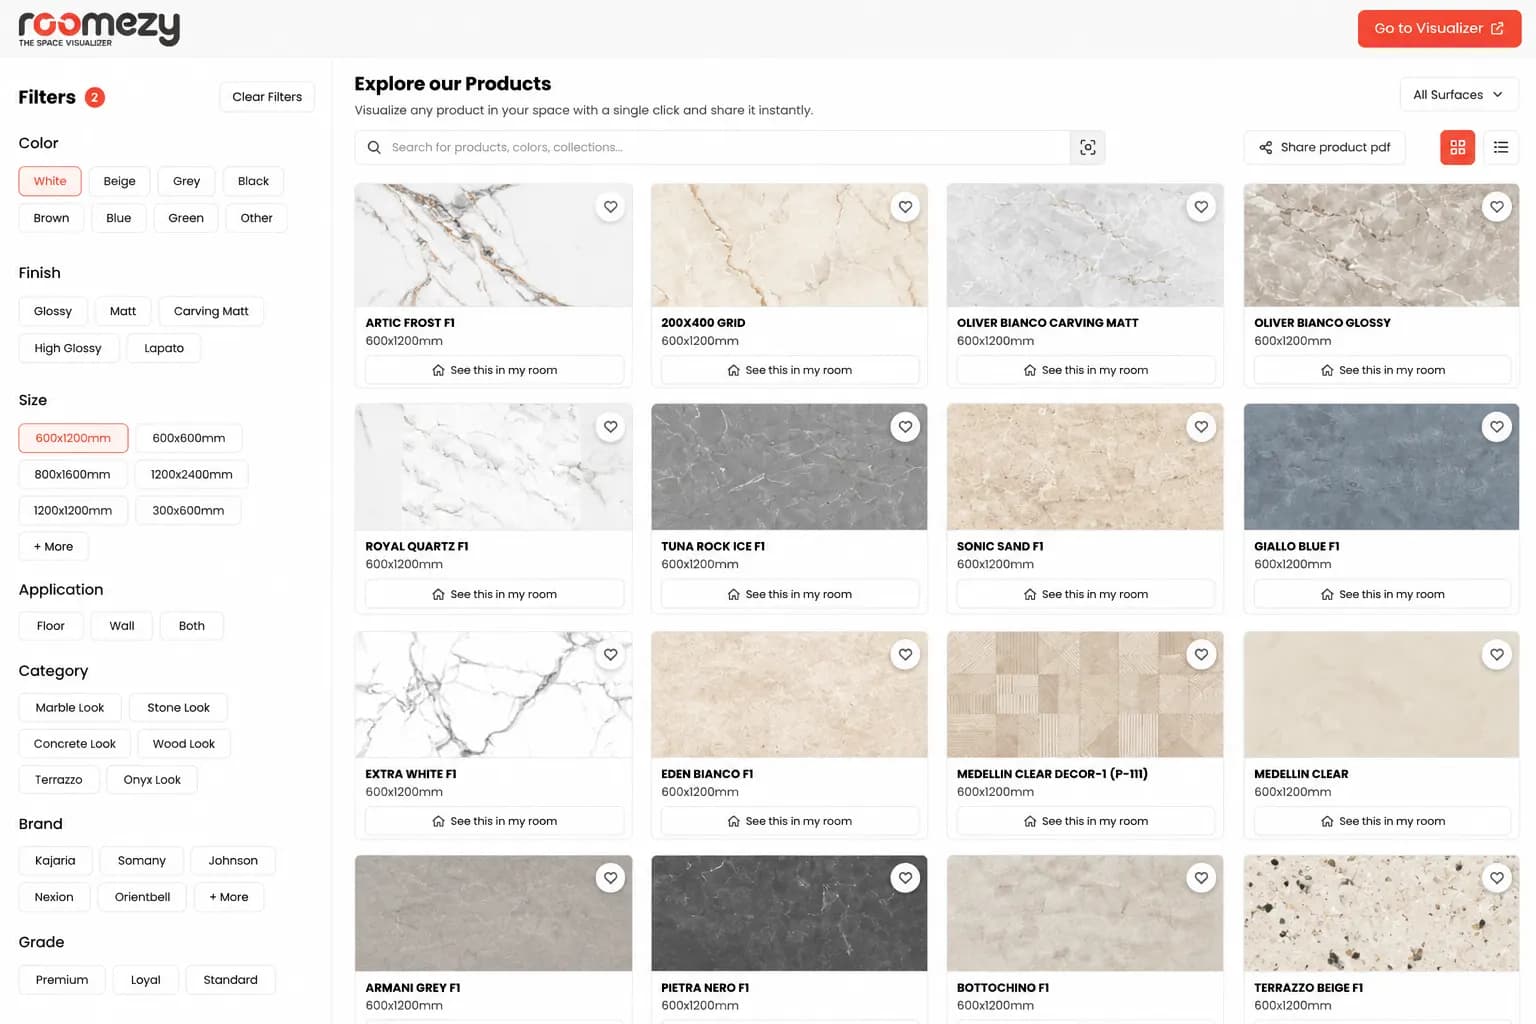Open the ARMANI GREY F1 thumbnail

(494, 913)
